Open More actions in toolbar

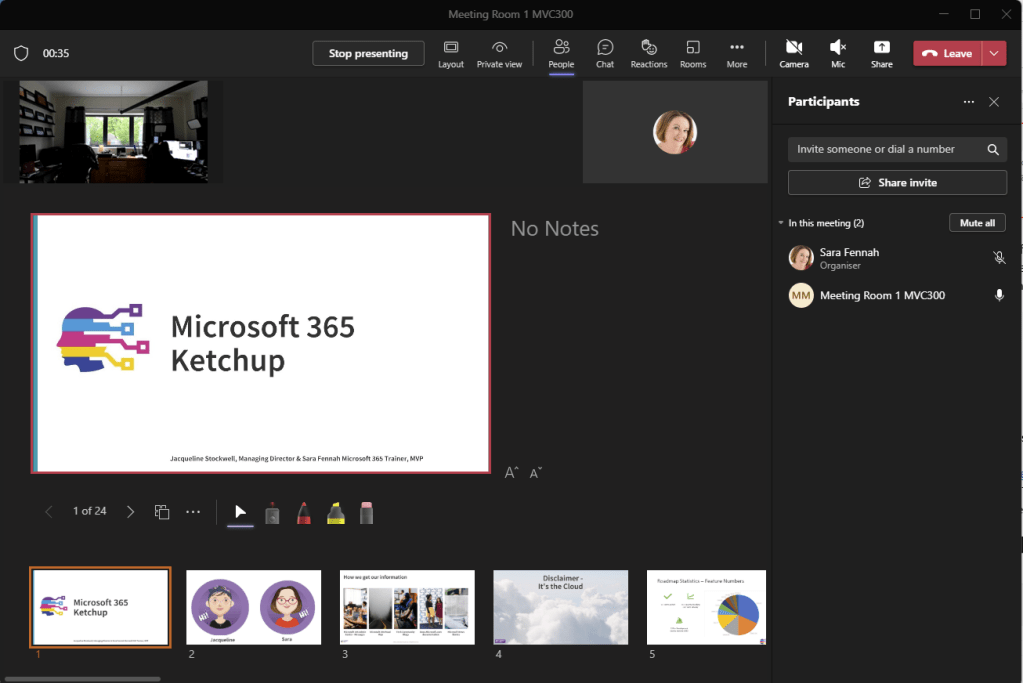pyautogui.click(x=737, y=53)
